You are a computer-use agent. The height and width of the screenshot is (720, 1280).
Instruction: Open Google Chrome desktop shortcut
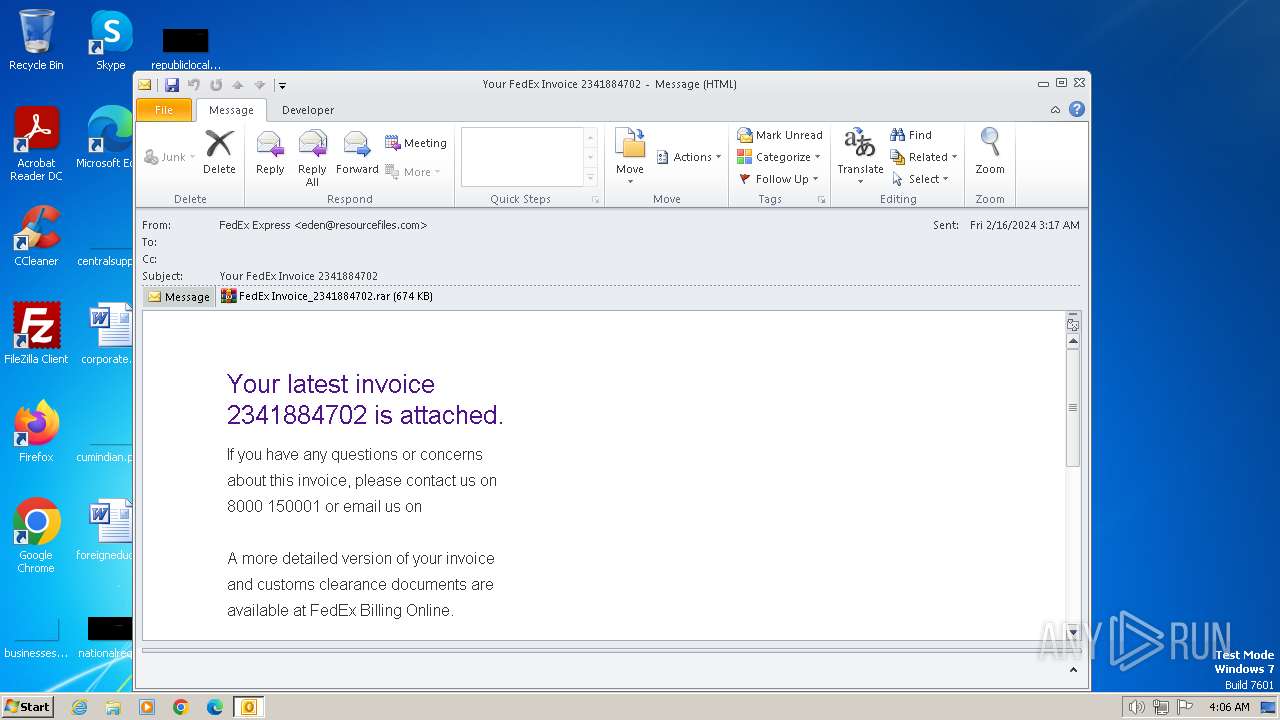coord(36,536)
